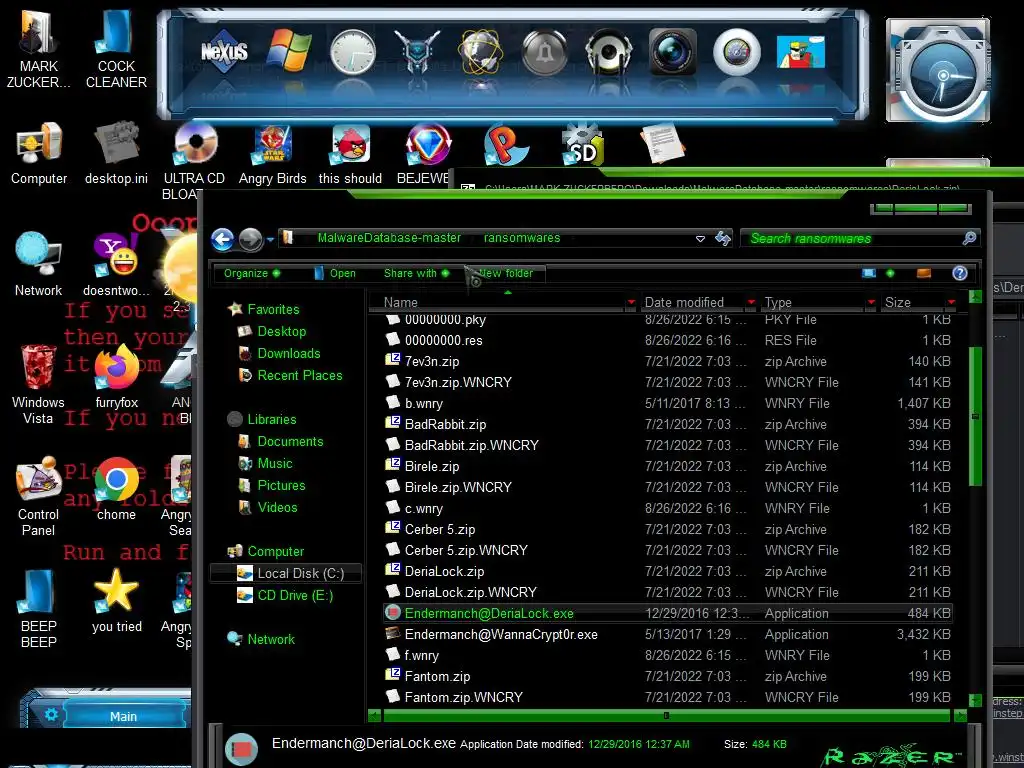Open 'you tried' star icon

[116, 601]
